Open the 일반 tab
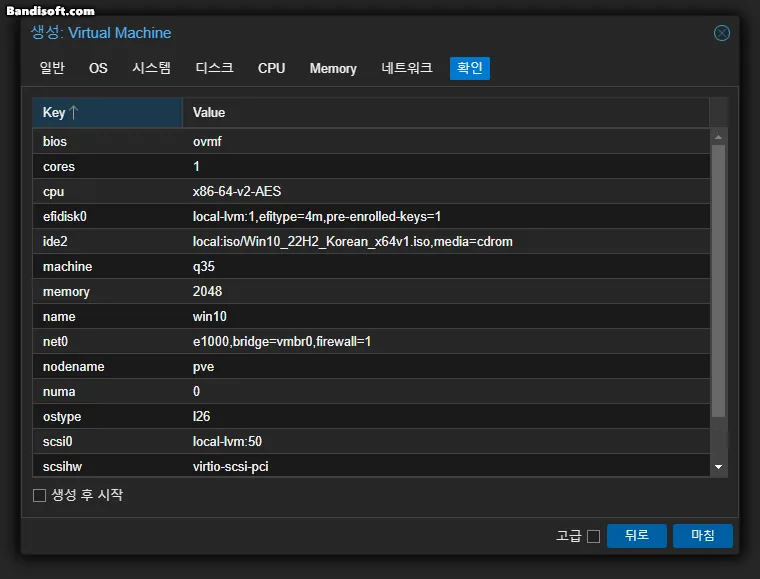 pyautogui.click(x=52, y=68)
